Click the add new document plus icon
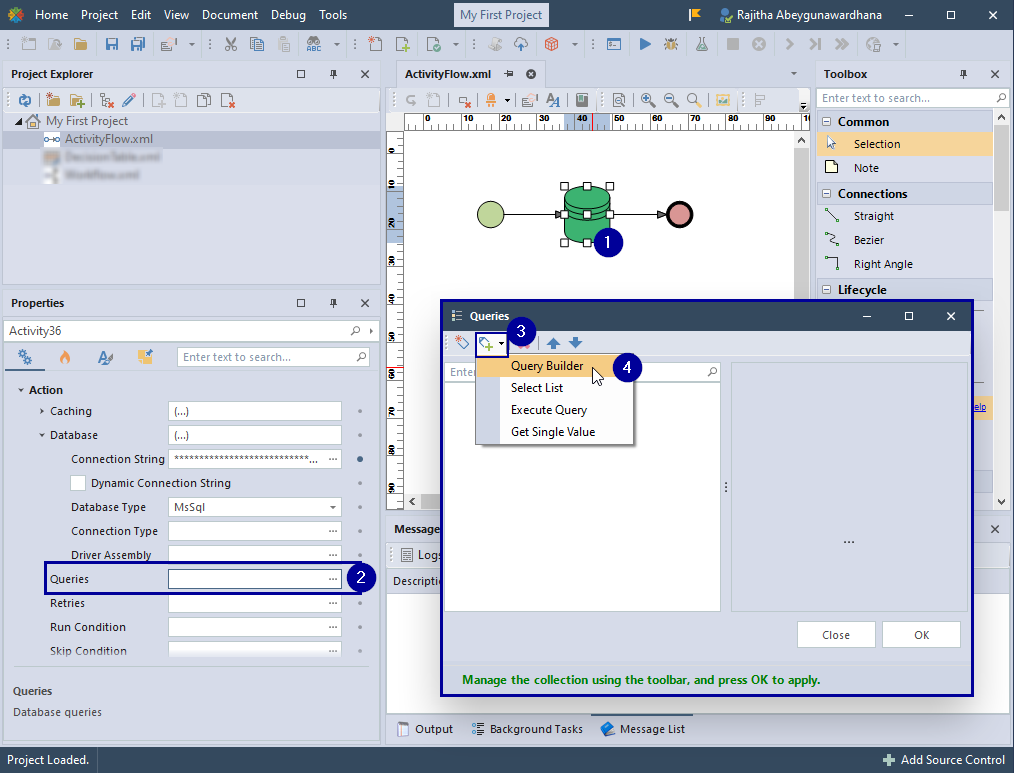 click(402, 44)
